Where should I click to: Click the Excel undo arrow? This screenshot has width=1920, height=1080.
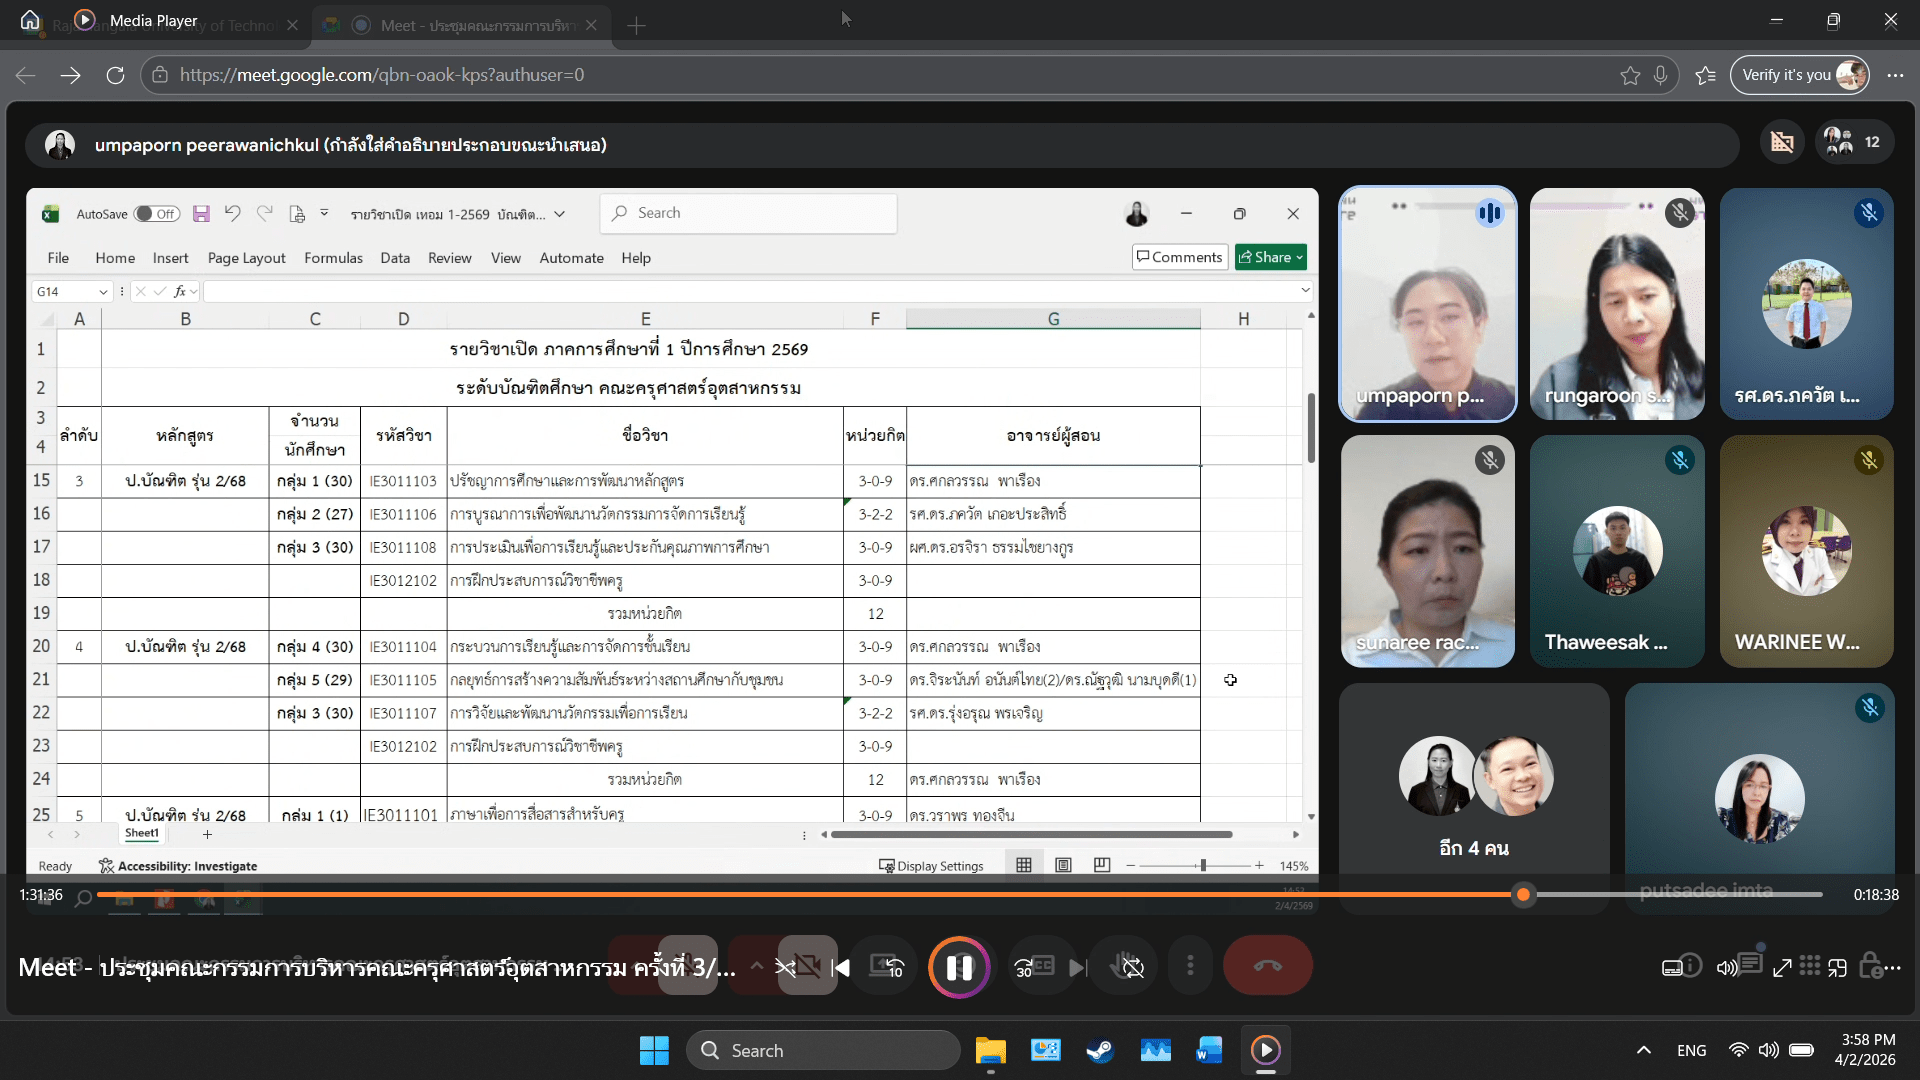click(x=232, y=214)
